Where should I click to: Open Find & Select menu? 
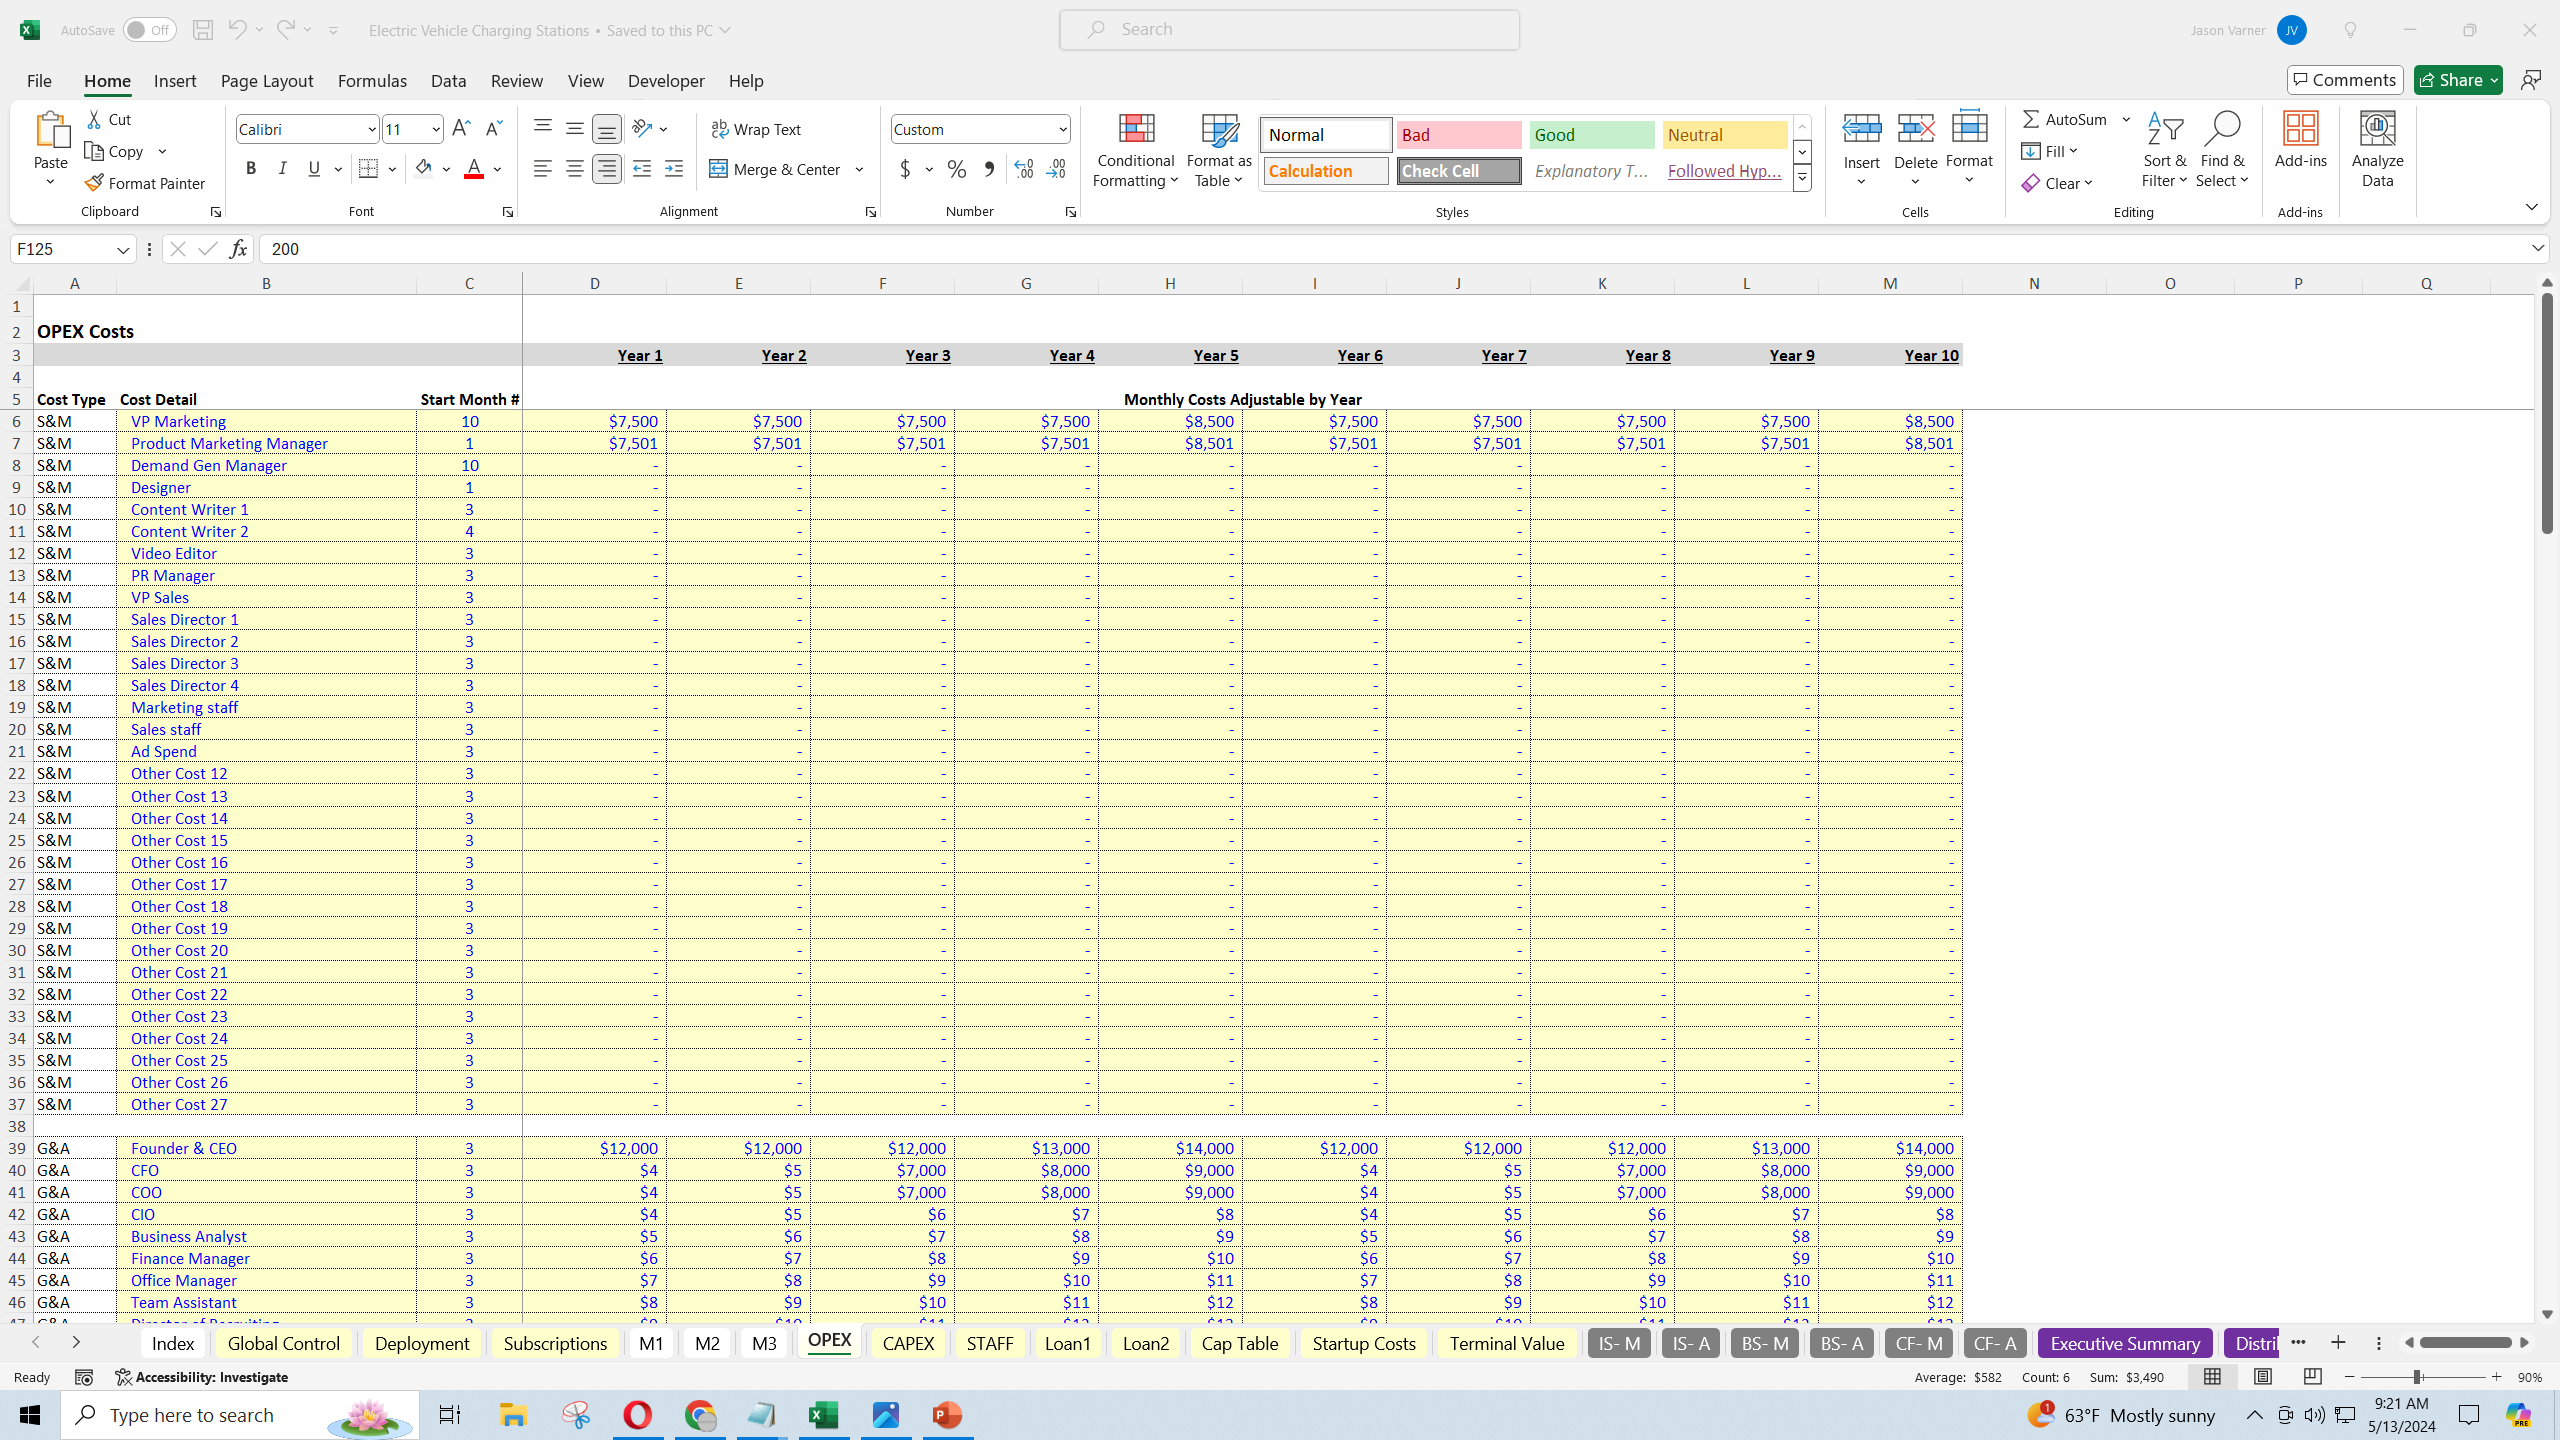point(2222,150)
